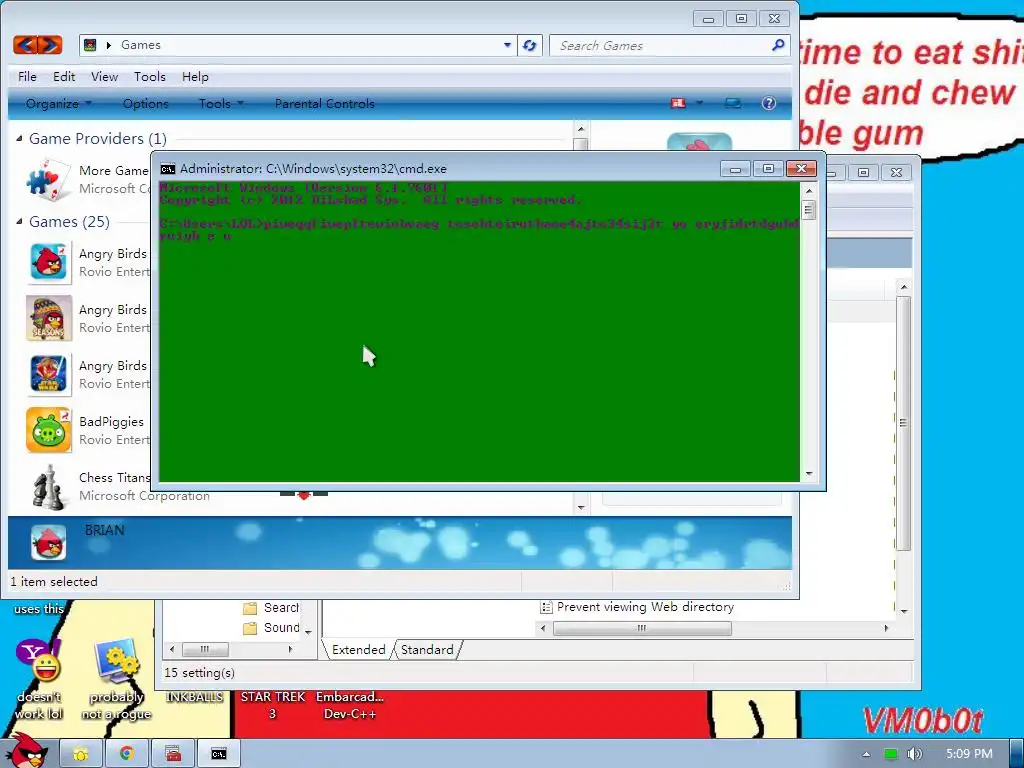The height and width of the screenshot is (768, 1024).
Task: Show hidden tray icons arrow
Action: (866, 754)
